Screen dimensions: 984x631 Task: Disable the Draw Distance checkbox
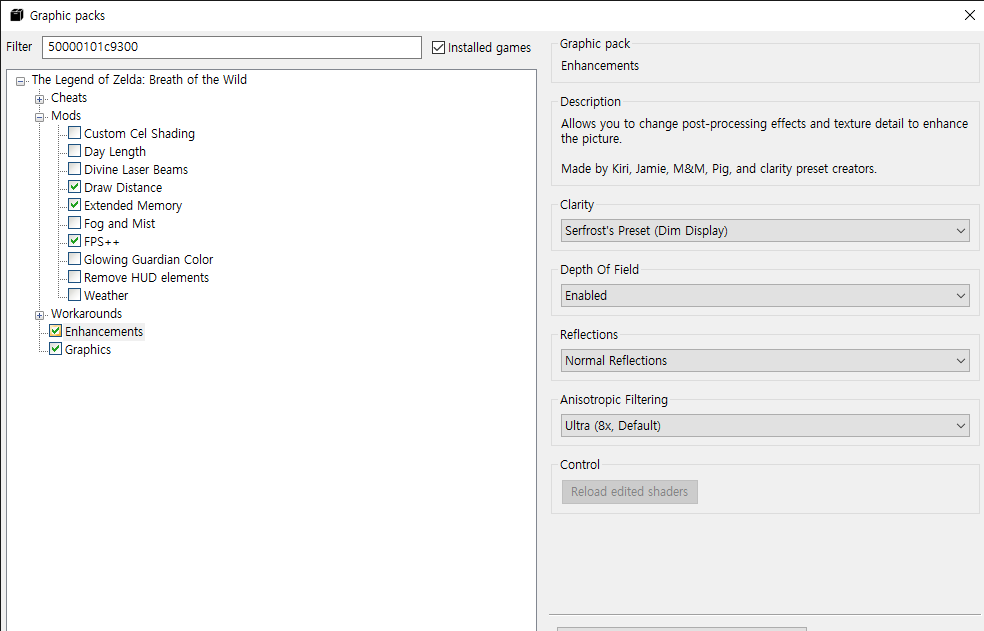coord(75,187)
